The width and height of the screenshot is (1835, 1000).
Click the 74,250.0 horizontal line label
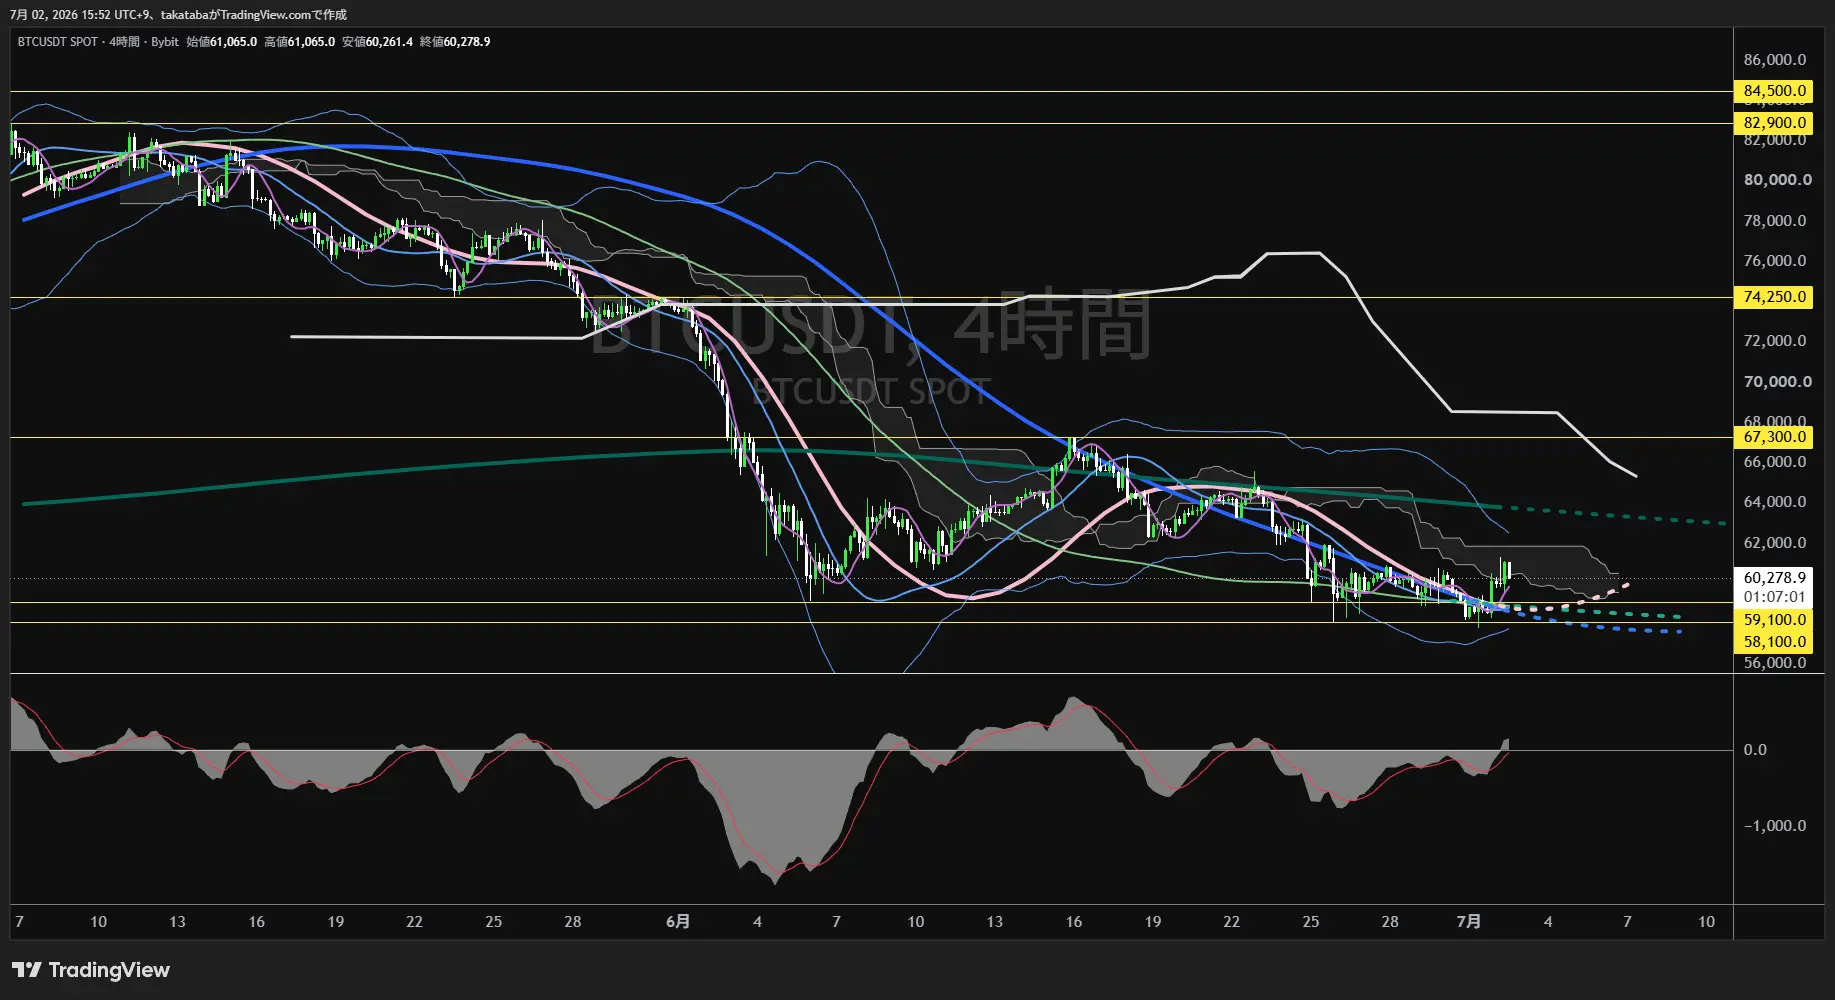tap(1773, 297)
